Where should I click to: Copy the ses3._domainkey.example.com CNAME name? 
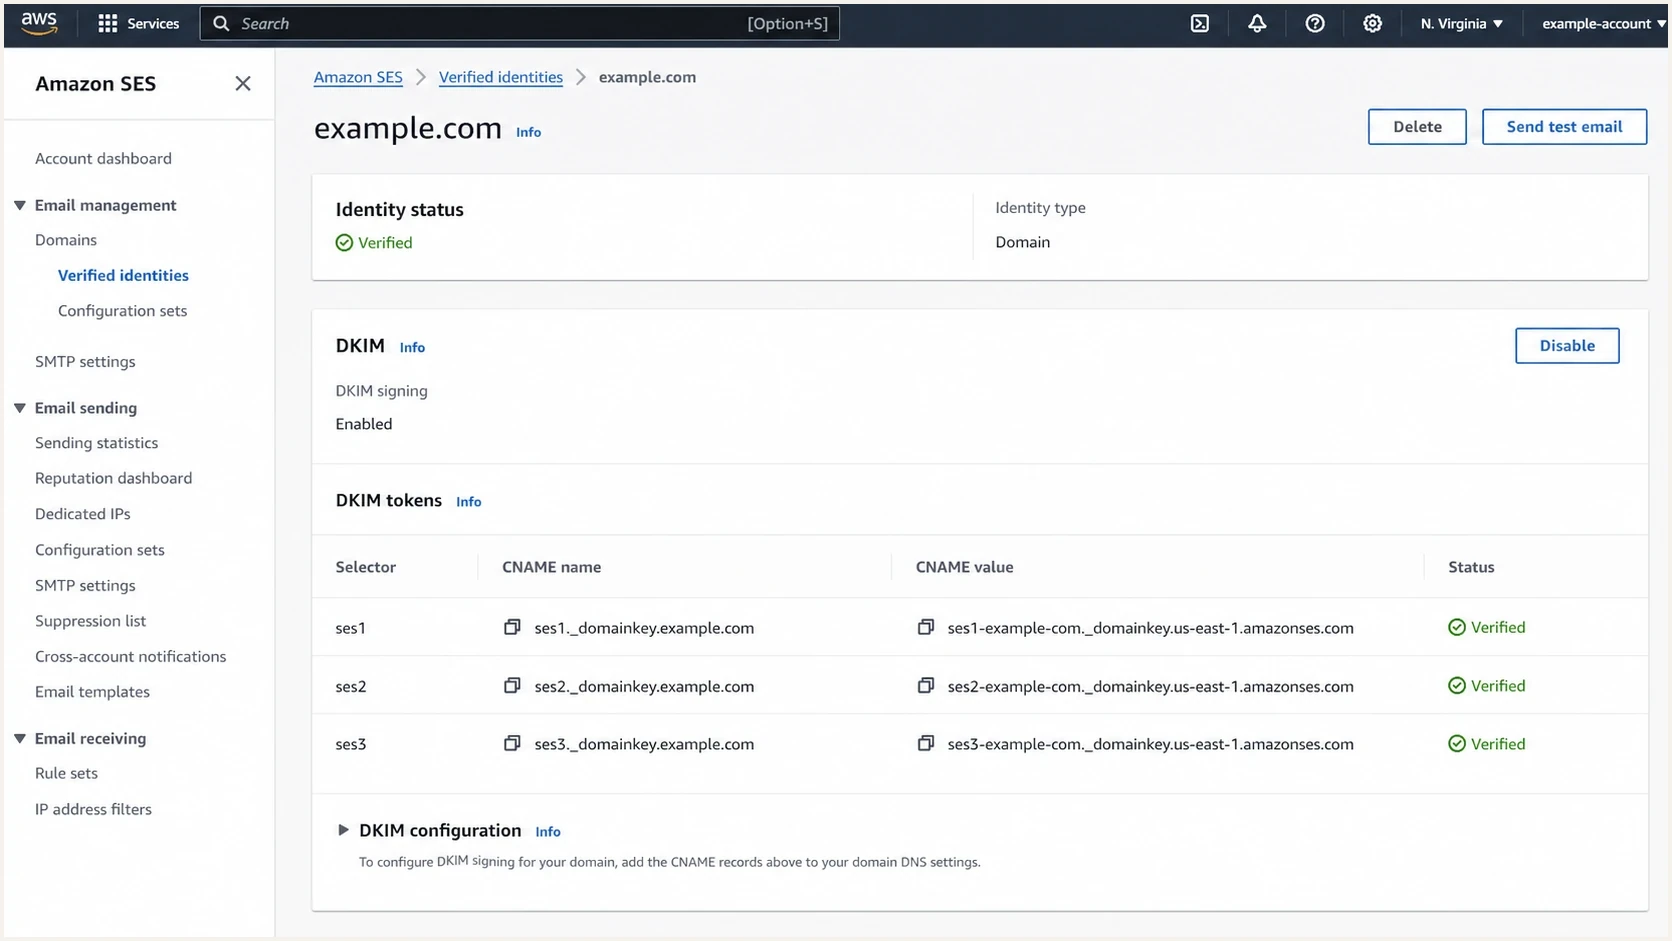[512, 744]
